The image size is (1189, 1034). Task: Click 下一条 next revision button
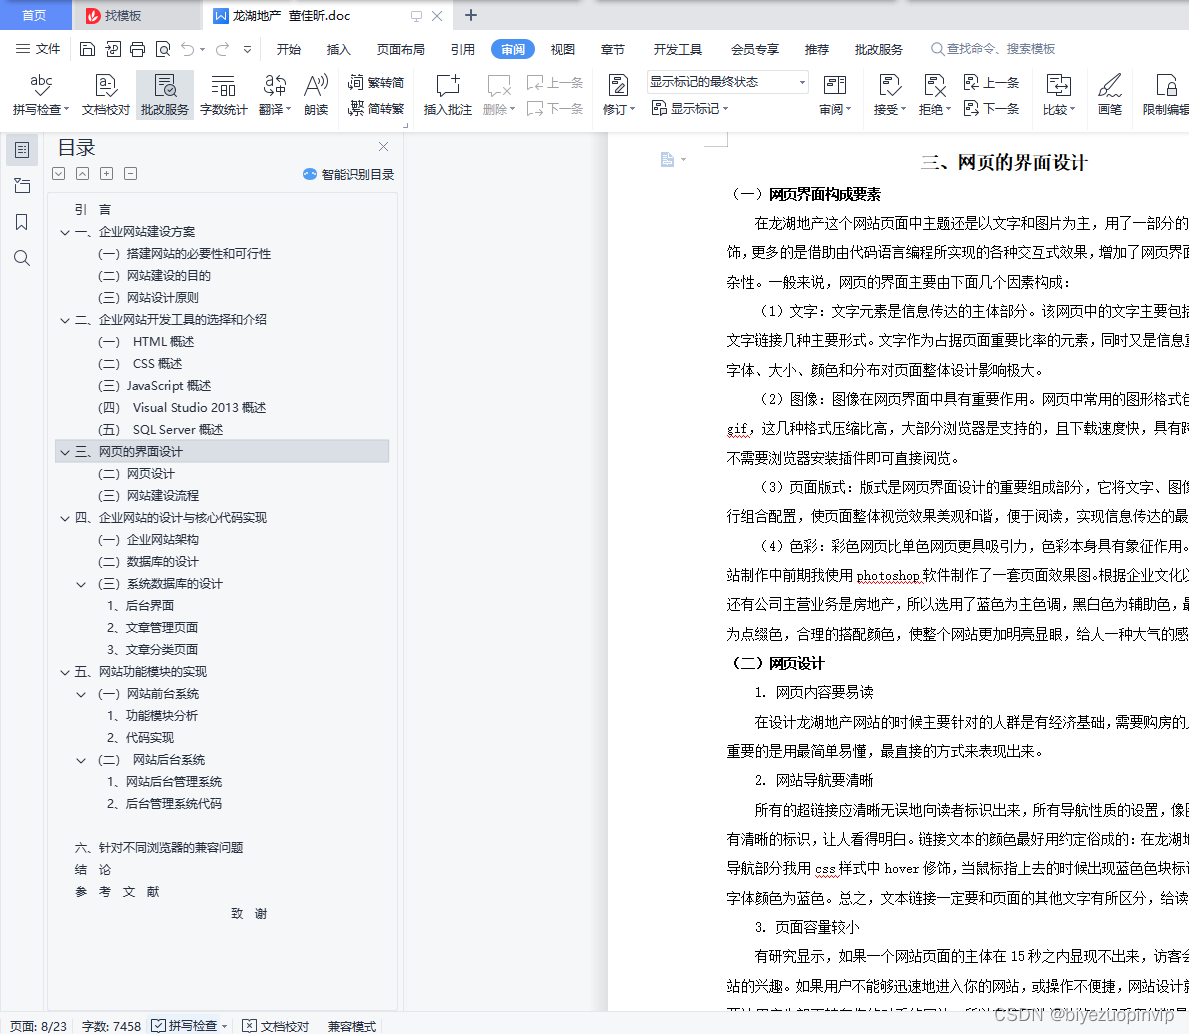[x=992, y=108]
